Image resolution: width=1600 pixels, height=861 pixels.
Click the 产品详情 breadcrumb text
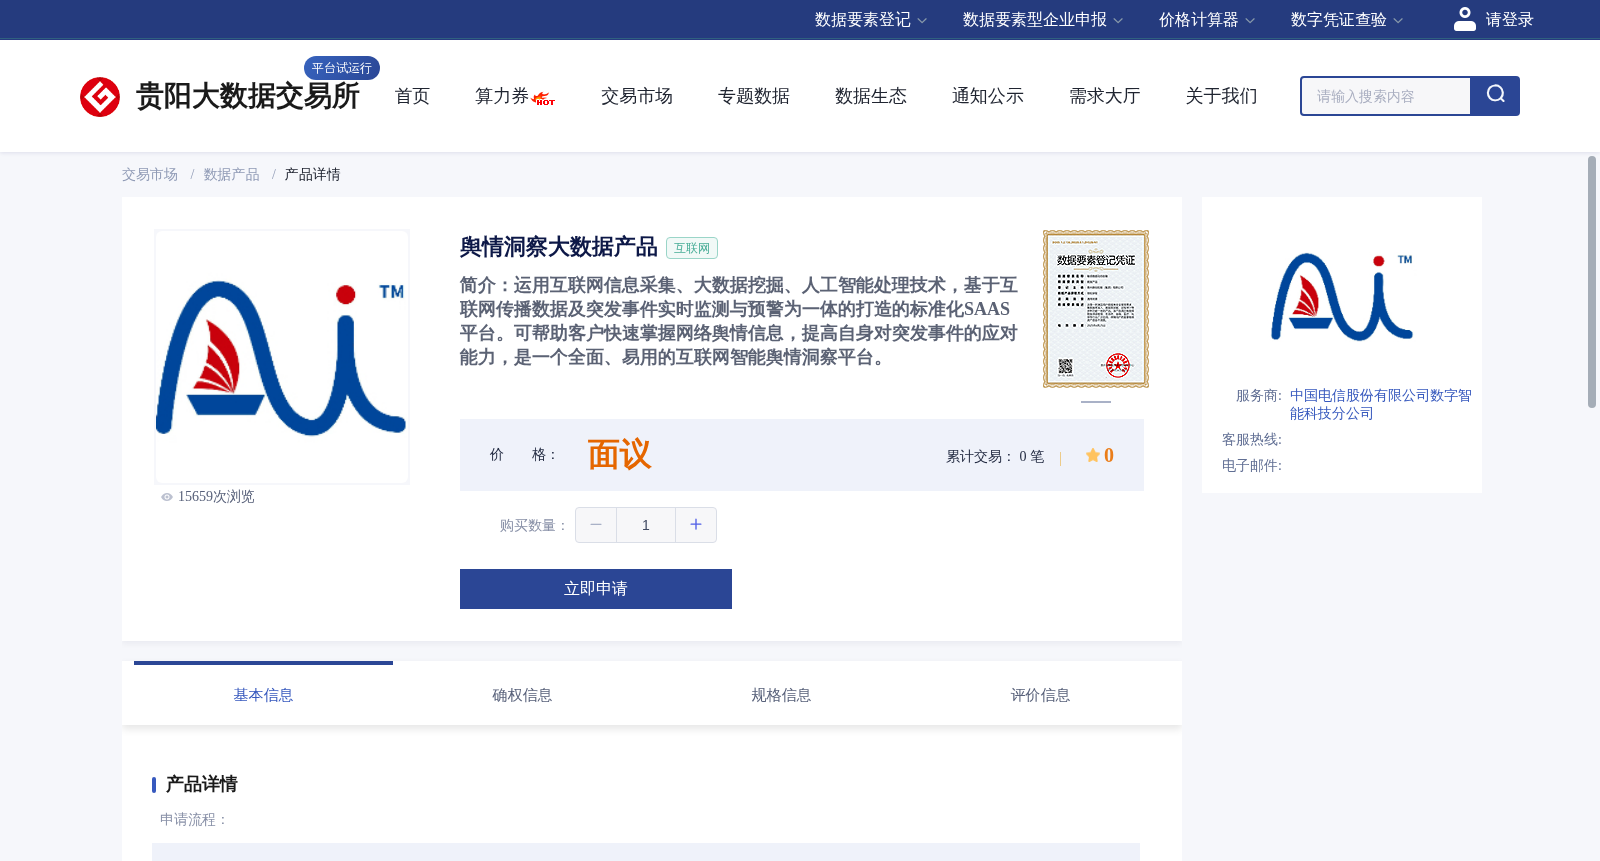tap(313, 175)
